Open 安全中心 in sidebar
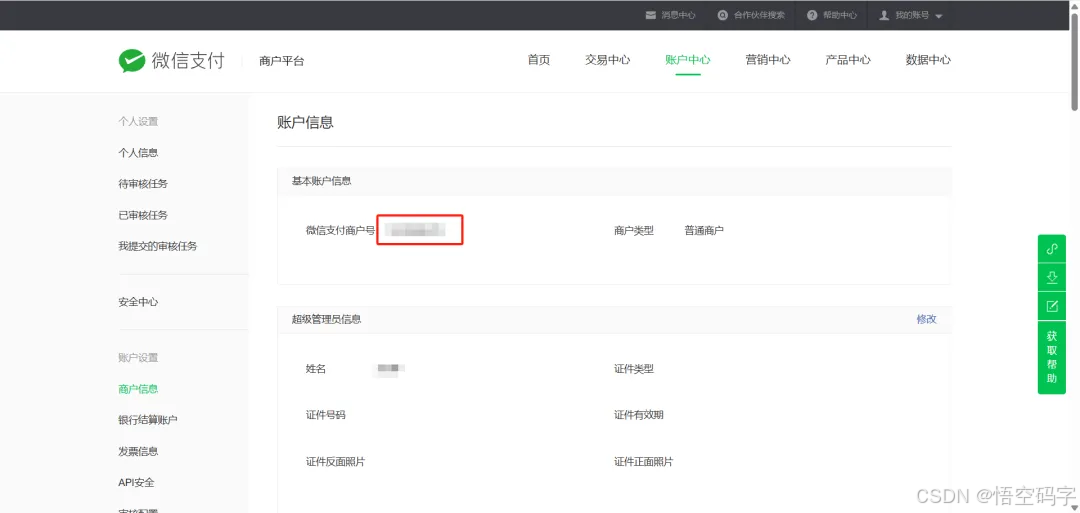This screenshot has width=1080, height=513. coord(138,302)
